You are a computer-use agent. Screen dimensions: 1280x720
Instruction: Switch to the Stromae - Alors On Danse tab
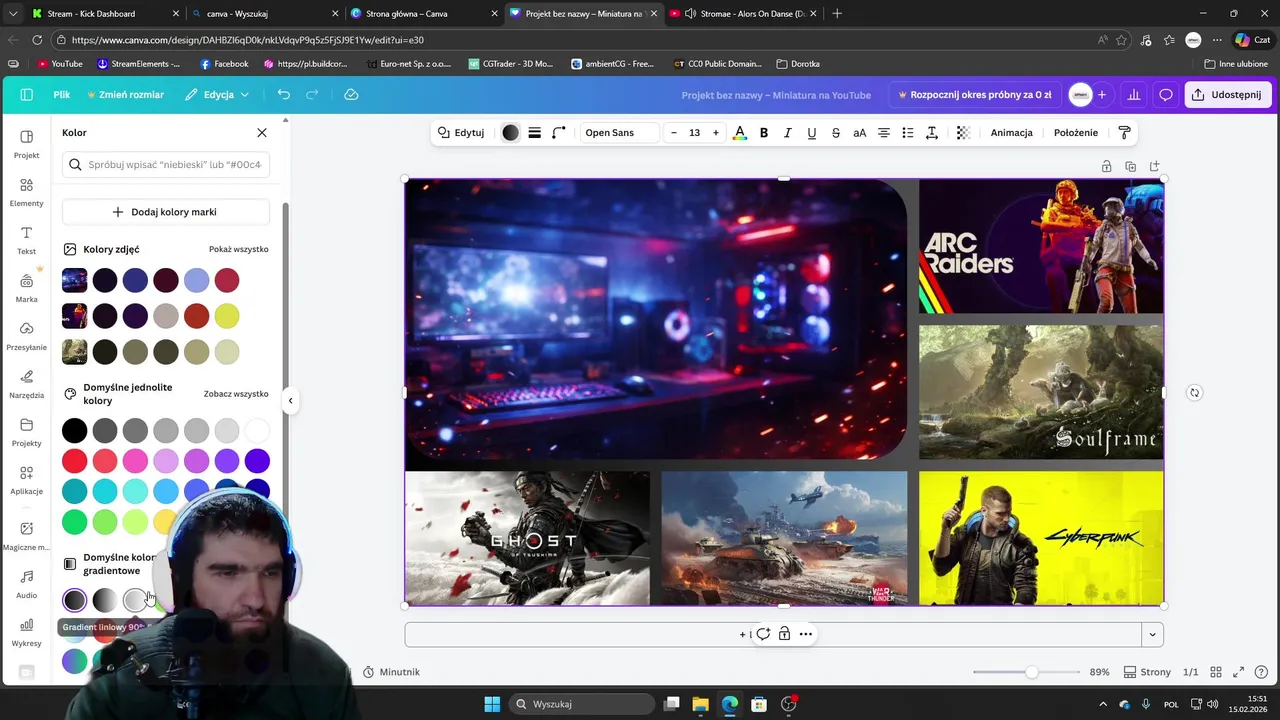click(x=741, y=14)
